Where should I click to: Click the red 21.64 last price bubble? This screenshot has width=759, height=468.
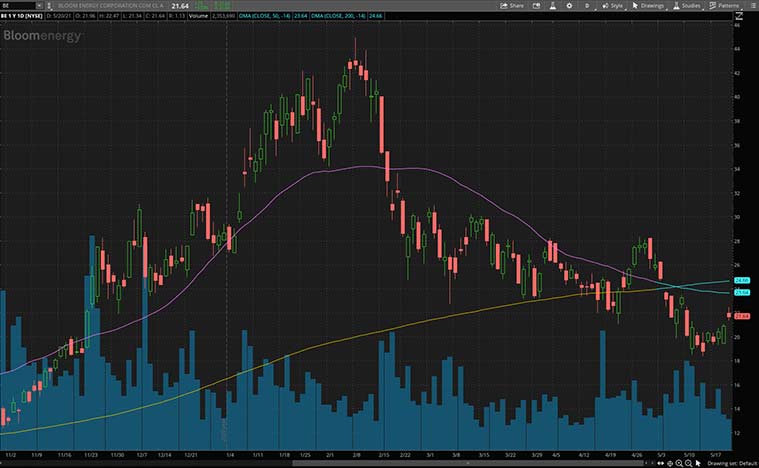point(742,317)
